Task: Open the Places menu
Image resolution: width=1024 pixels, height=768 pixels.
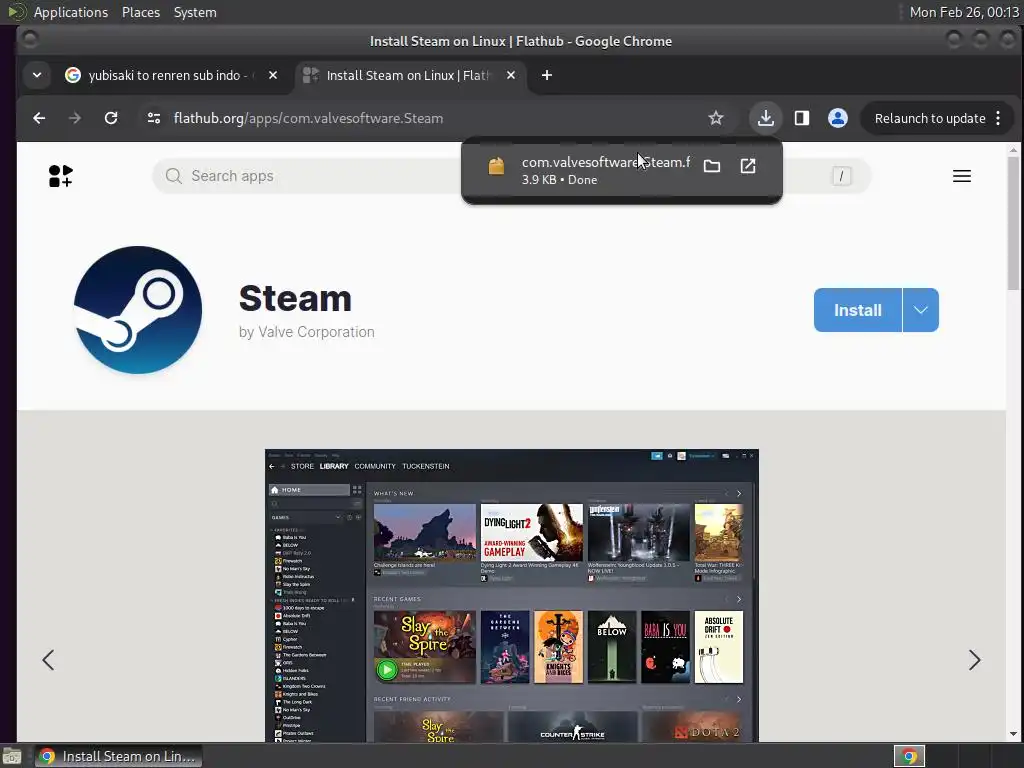Action: point(141,12)
